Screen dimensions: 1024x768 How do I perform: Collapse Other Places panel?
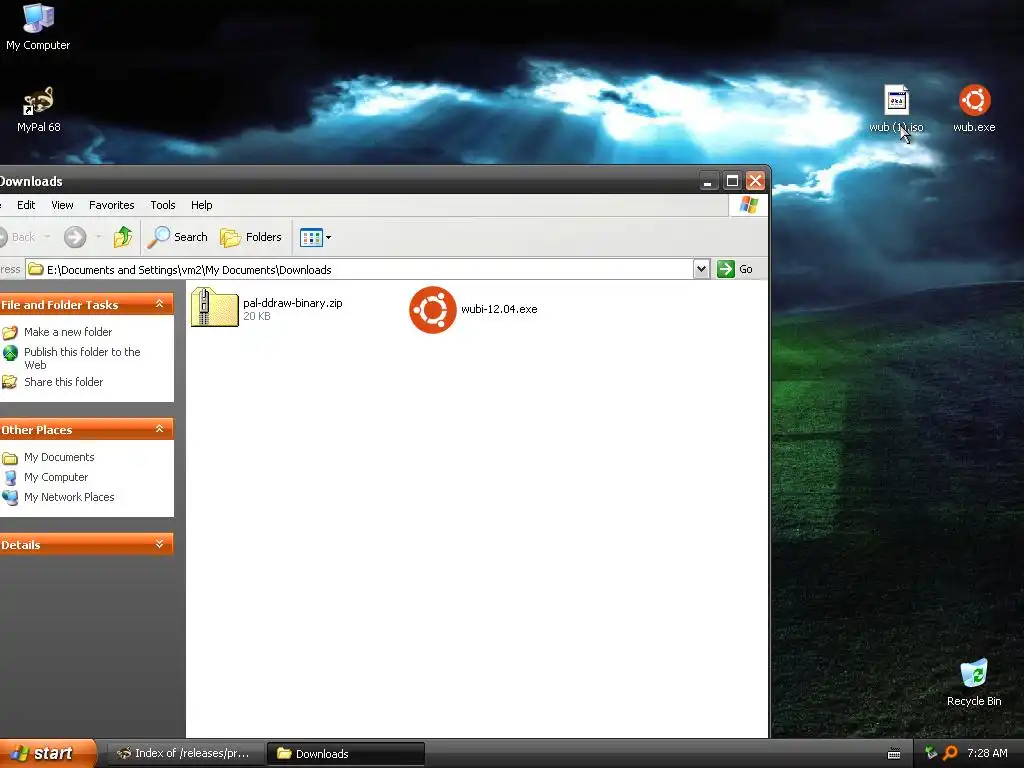(159, 429)
